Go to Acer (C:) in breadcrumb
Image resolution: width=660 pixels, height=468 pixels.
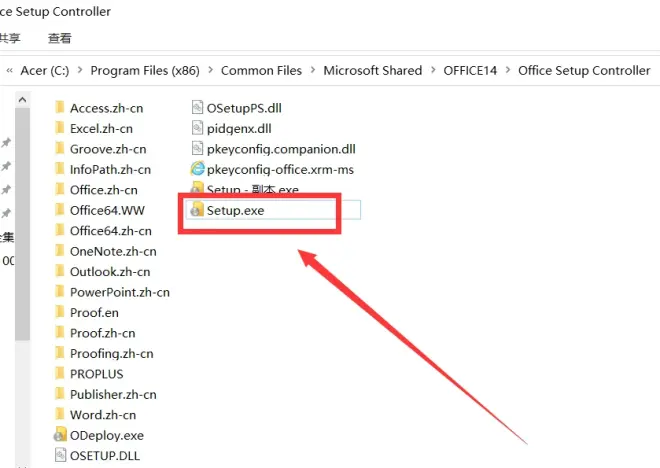coord(45,70)
